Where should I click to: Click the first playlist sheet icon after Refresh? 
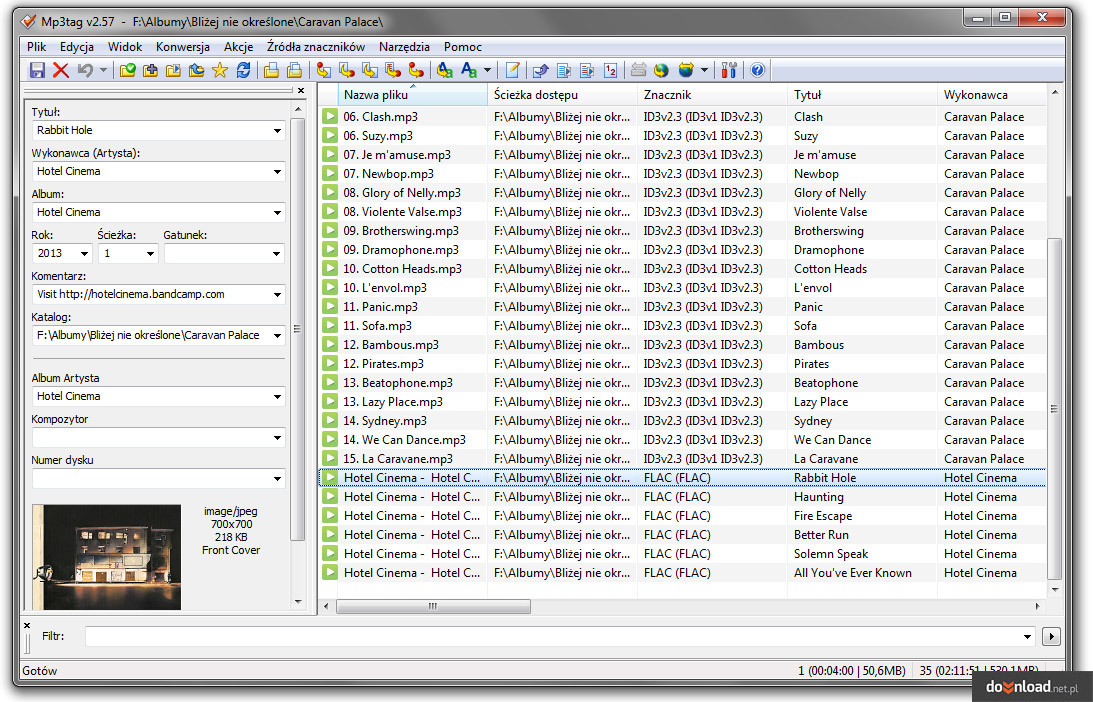pos(271,70)
